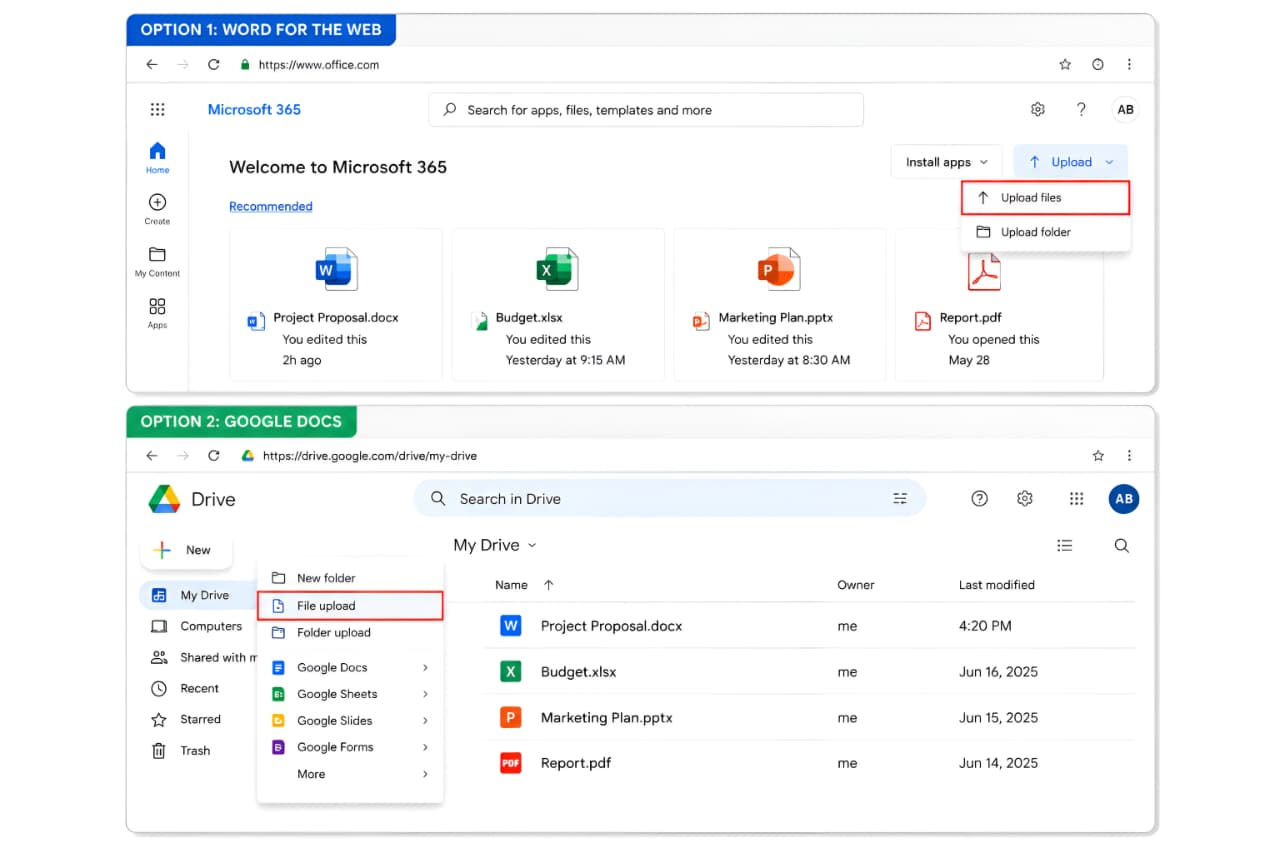Go back in the Google Drive browser window

(x=152, y=455)
